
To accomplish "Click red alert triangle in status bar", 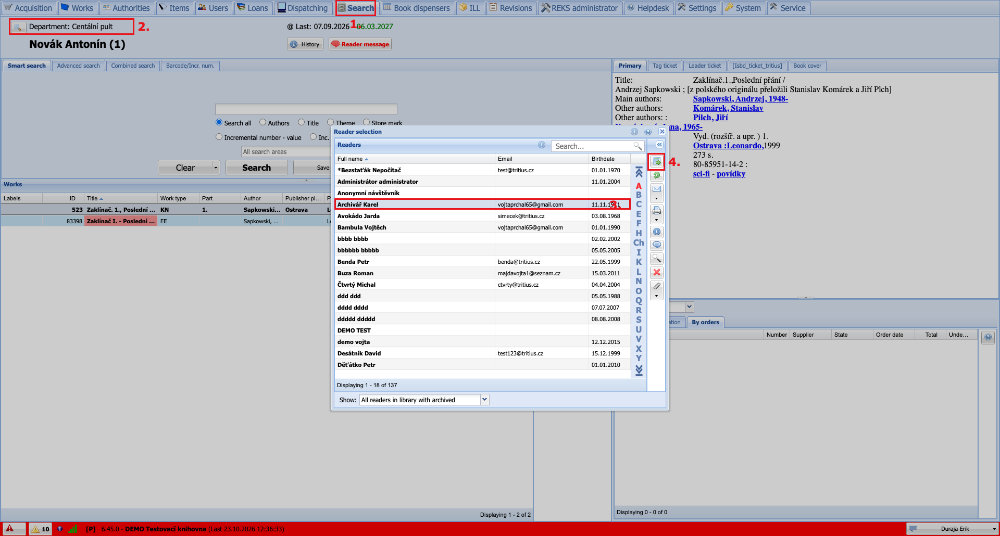I will point(11,529).
